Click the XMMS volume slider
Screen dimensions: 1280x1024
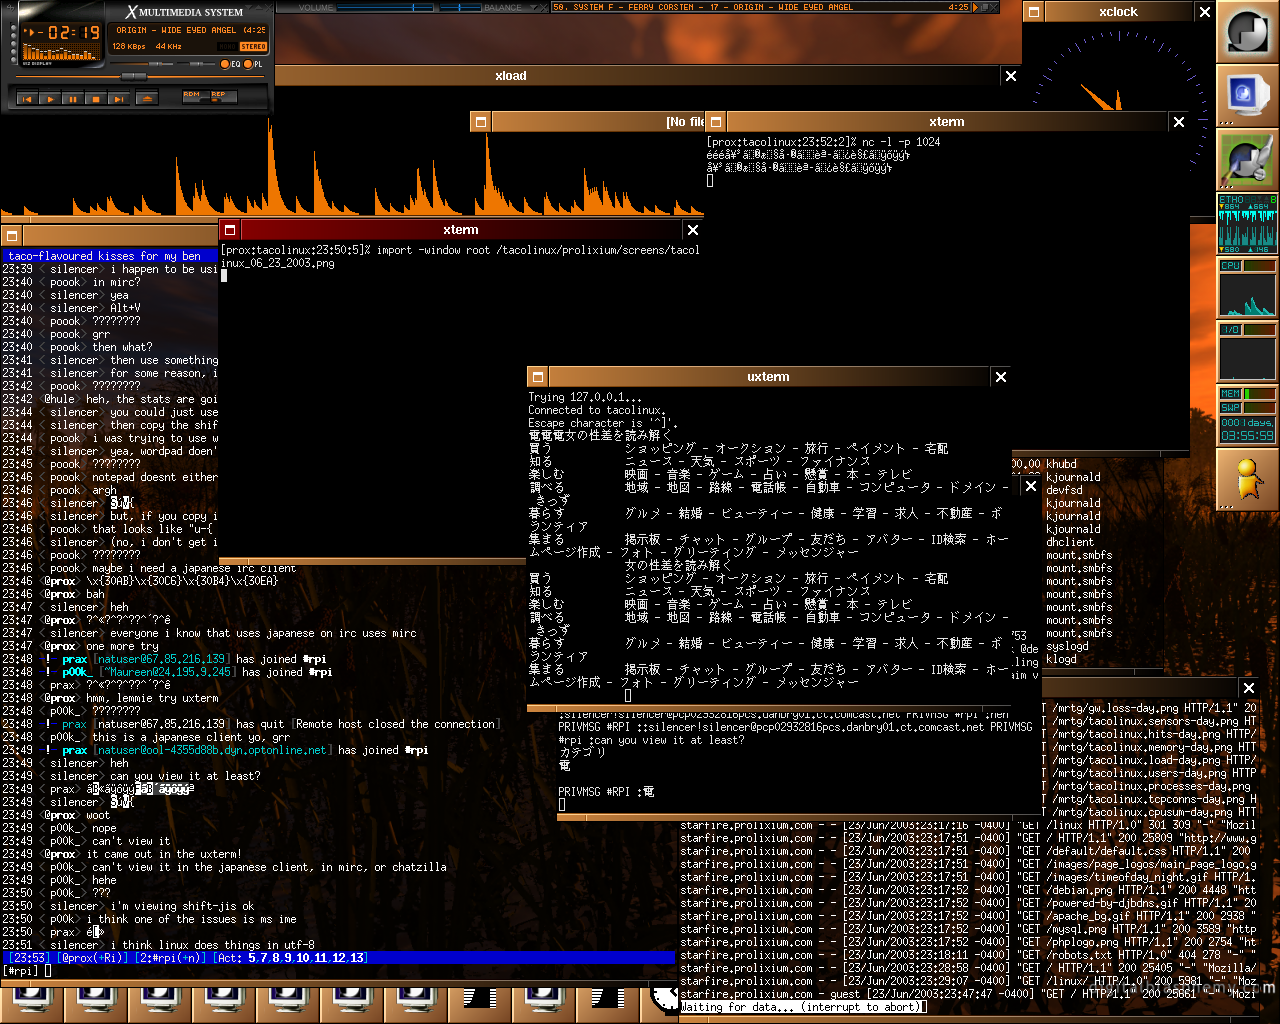pyautogui.click(x=141, y=64)
